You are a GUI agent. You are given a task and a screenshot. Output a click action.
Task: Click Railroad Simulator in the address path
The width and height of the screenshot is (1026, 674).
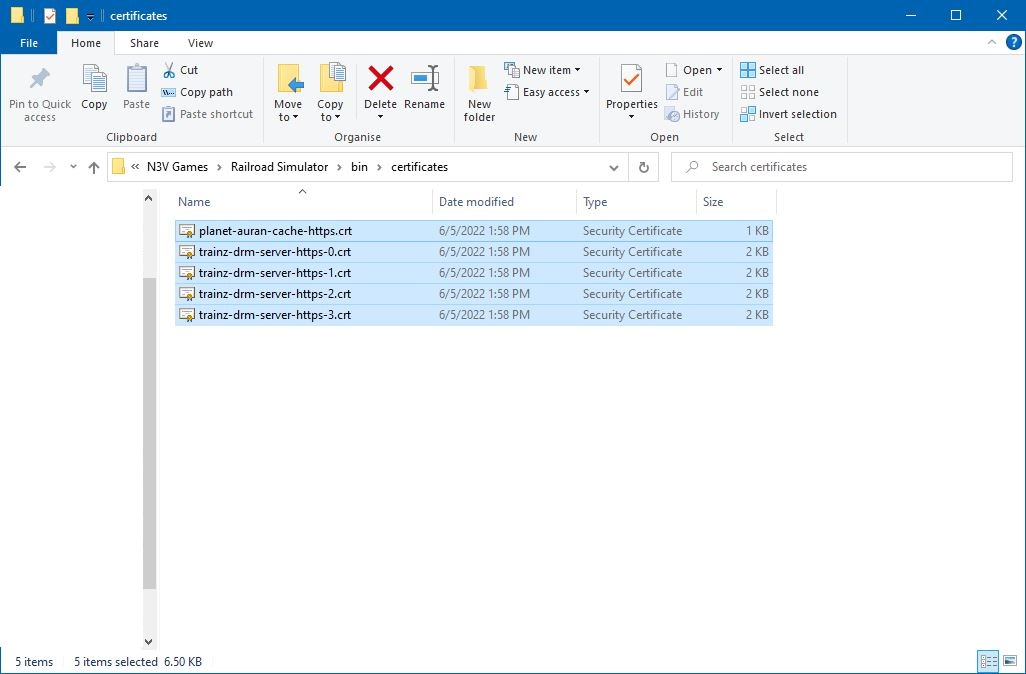click(x=279, y=167)
